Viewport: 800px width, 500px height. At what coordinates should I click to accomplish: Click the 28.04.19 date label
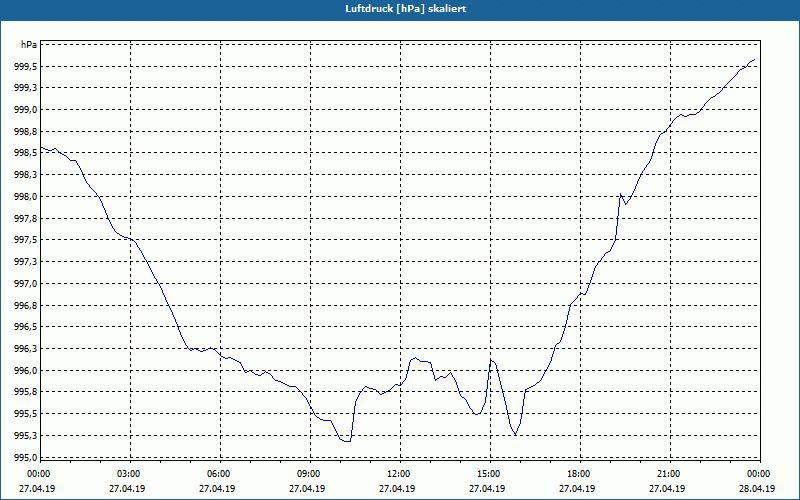coord(757,489)
